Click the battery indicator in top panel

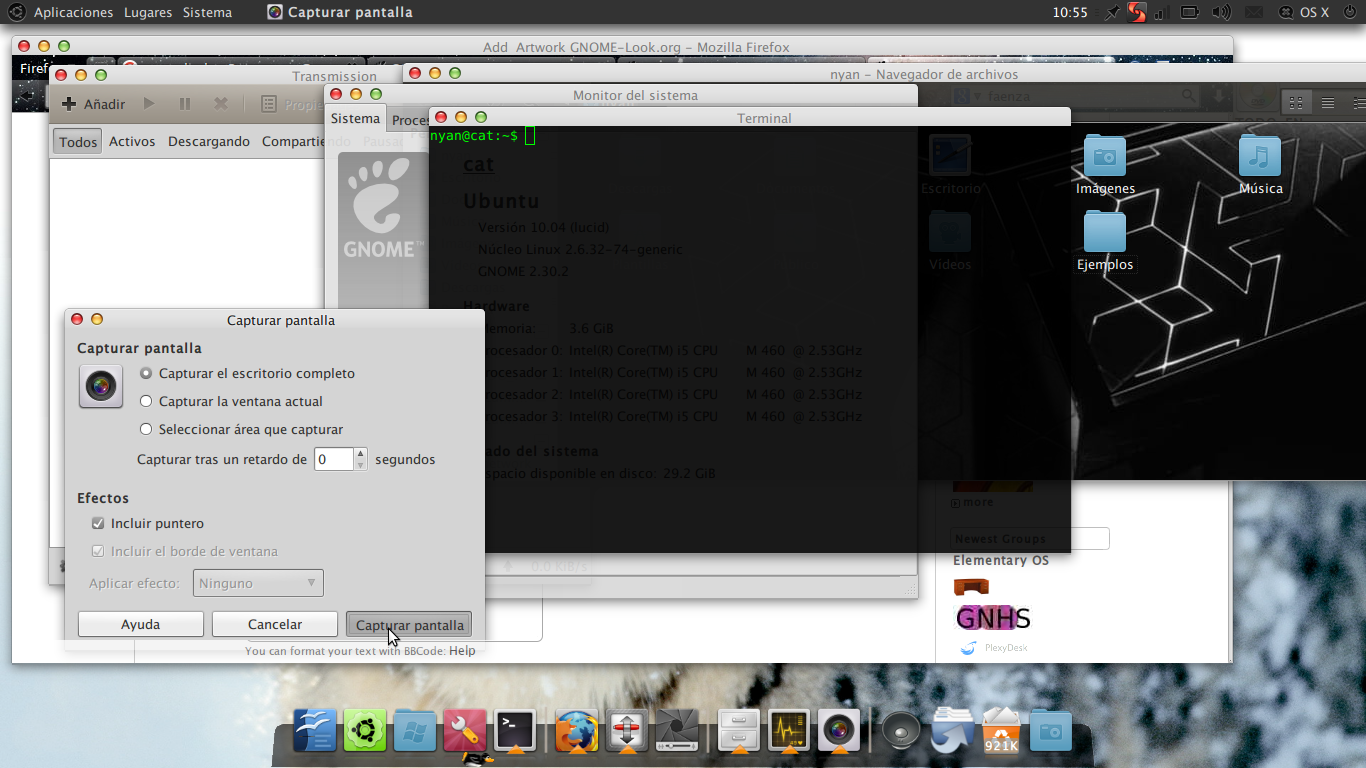coord(1190,12)
